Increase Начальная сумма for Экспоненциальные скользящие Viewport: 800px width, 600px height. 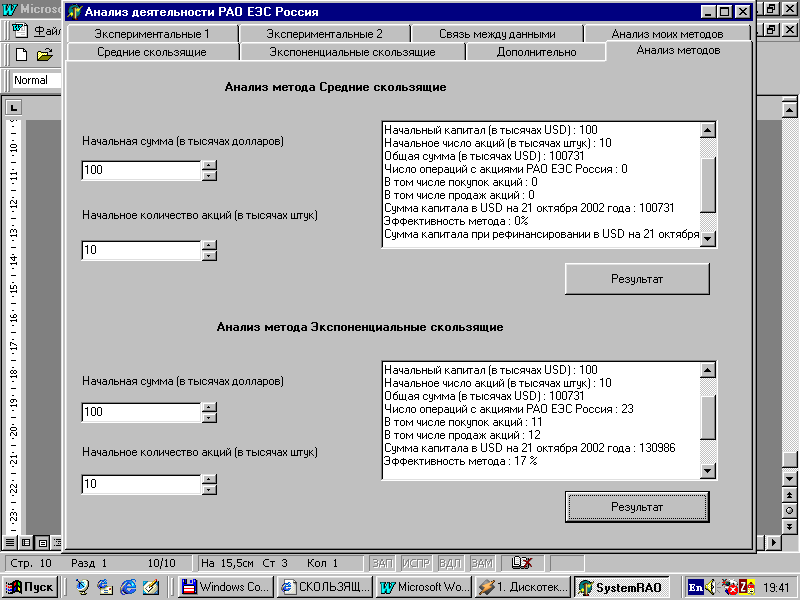[x=209, y=407]
